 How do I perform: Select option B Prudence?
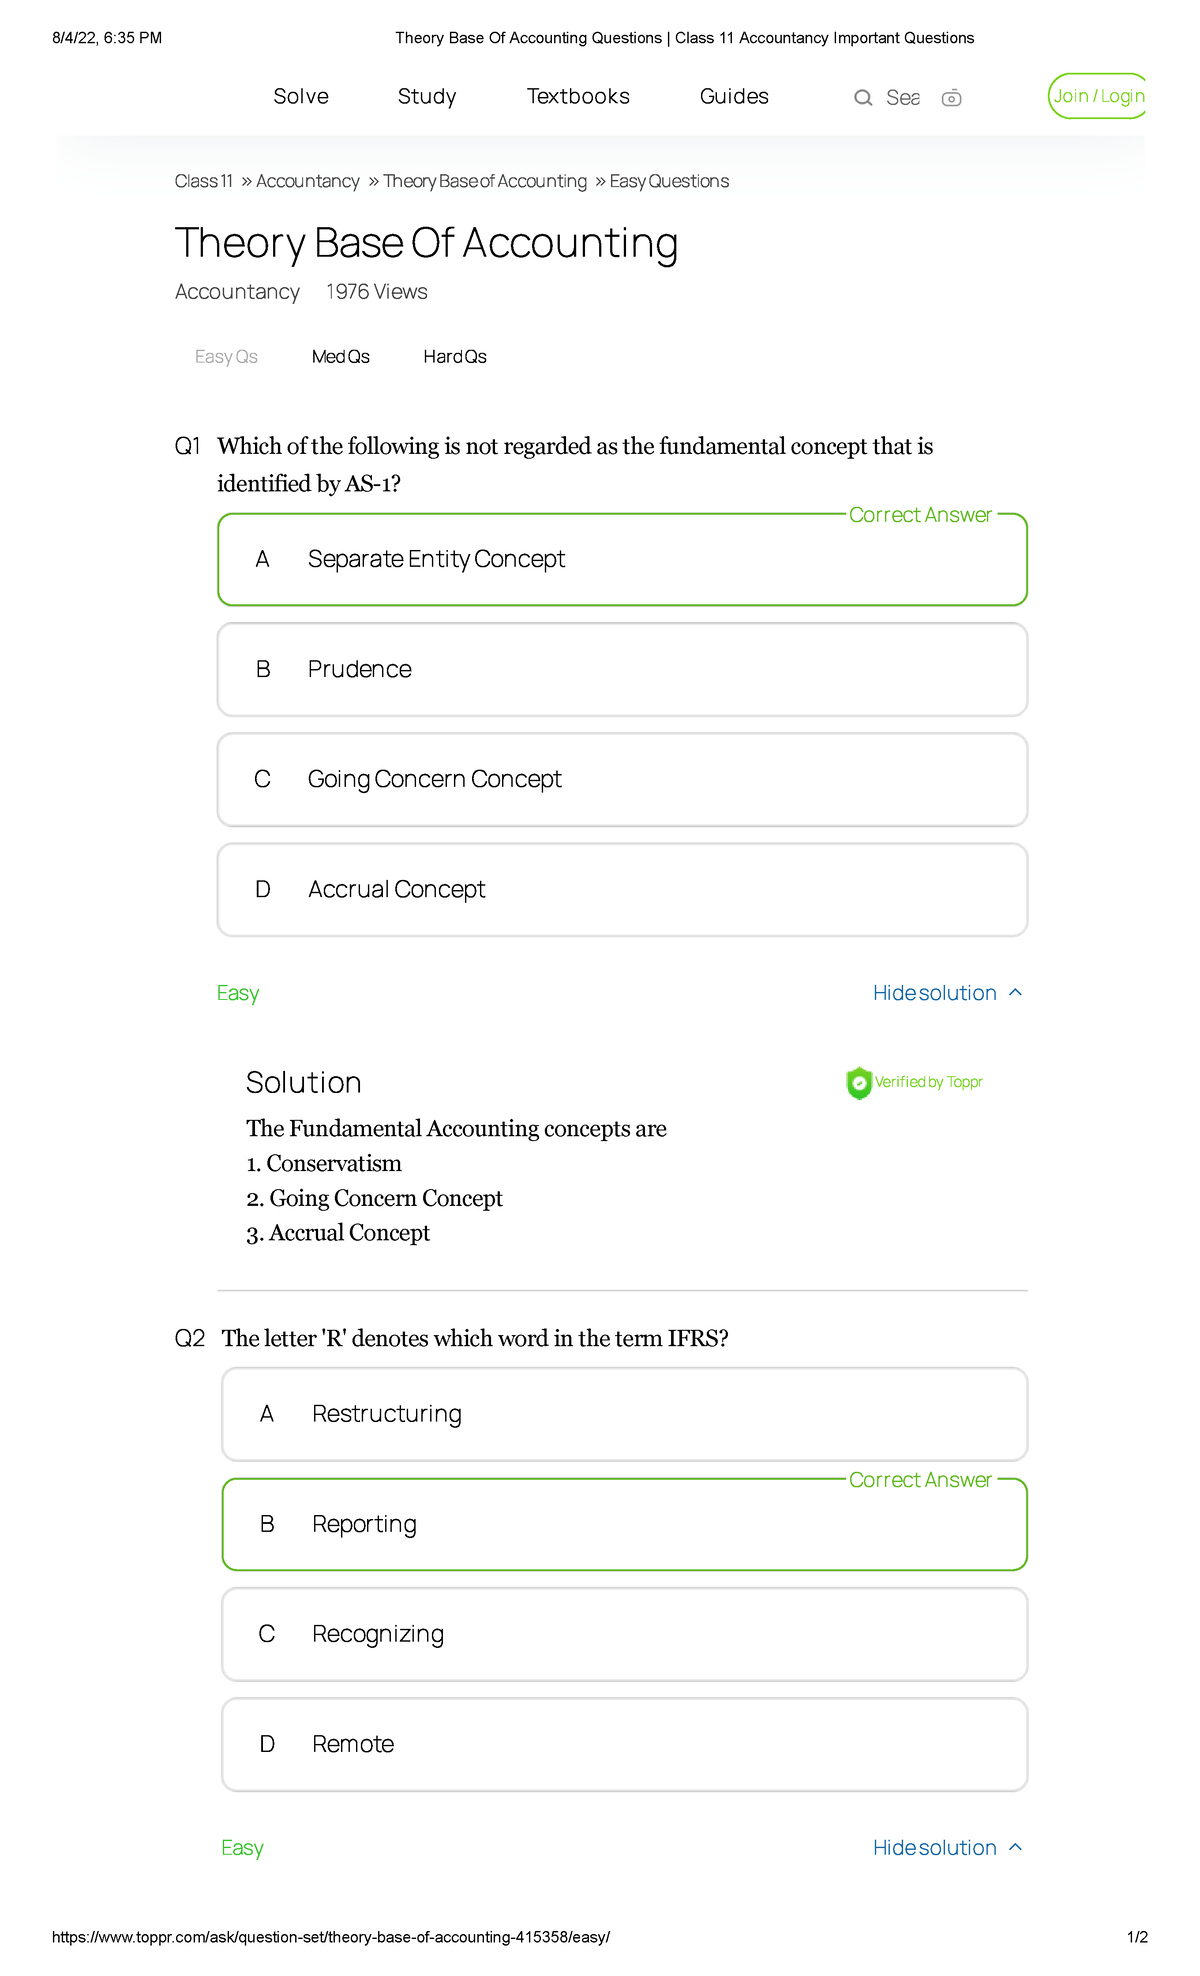(x=622, y=670)
